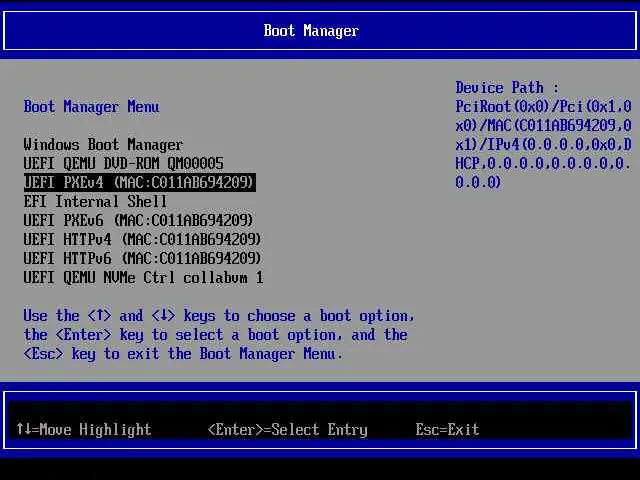Screen dimensions: 640x480
Task: Select UEFI QEMU NVMe Ctrl collabvm 1
Action: point(143,278)
